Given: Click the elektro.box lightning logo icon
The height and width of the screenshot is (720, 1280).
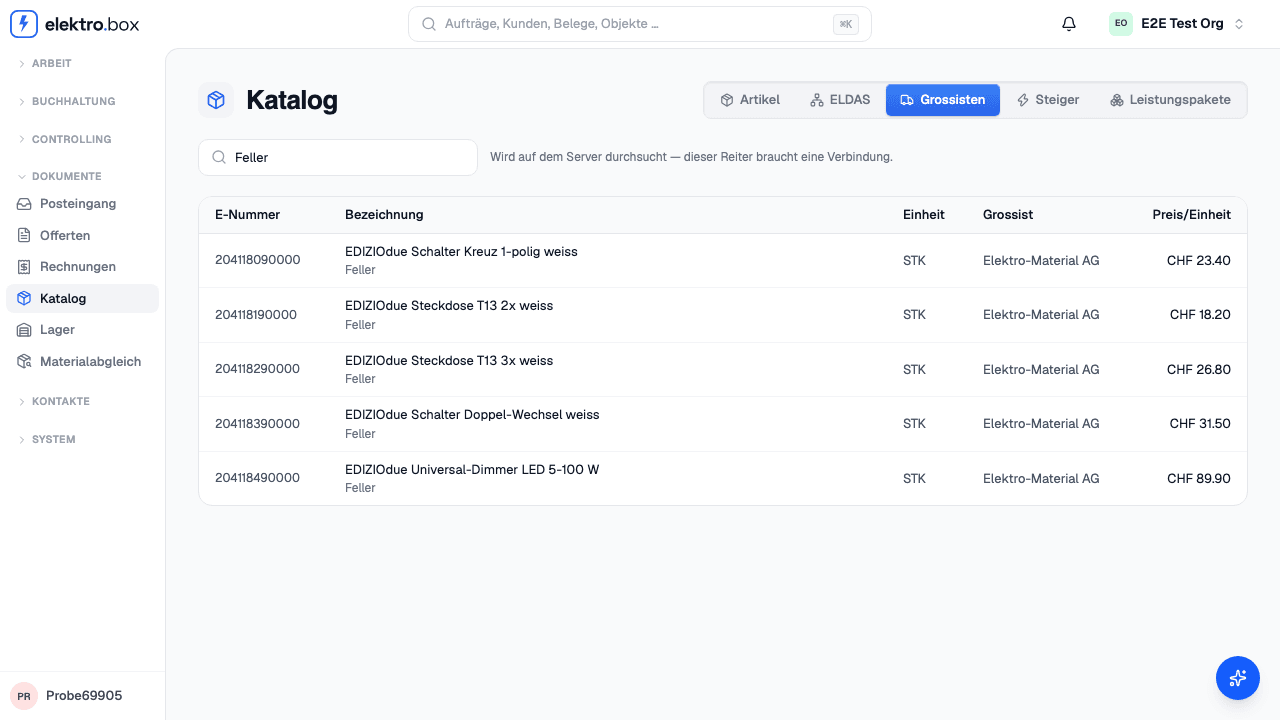Looking at the screenshot, I should [x=24, y=24].
